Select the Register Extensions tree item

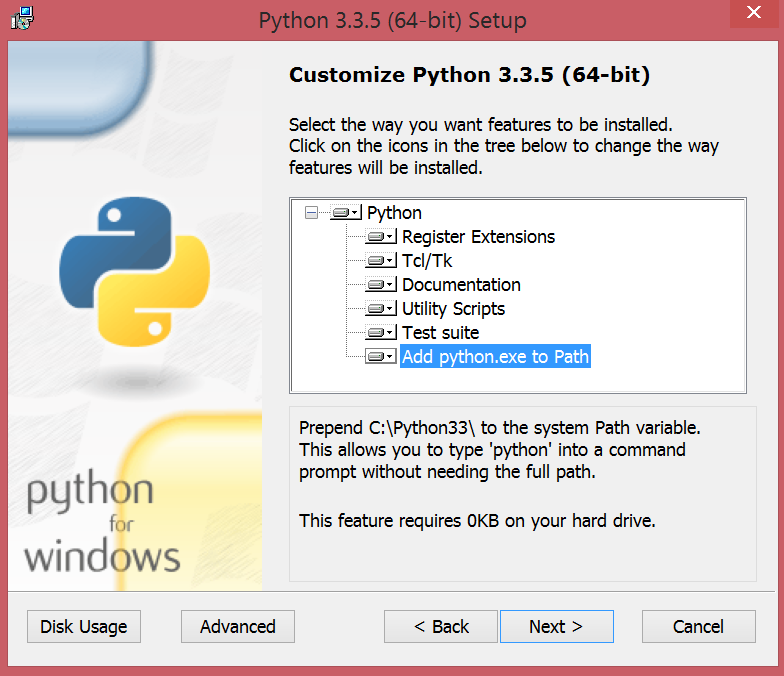click(478, 237)
